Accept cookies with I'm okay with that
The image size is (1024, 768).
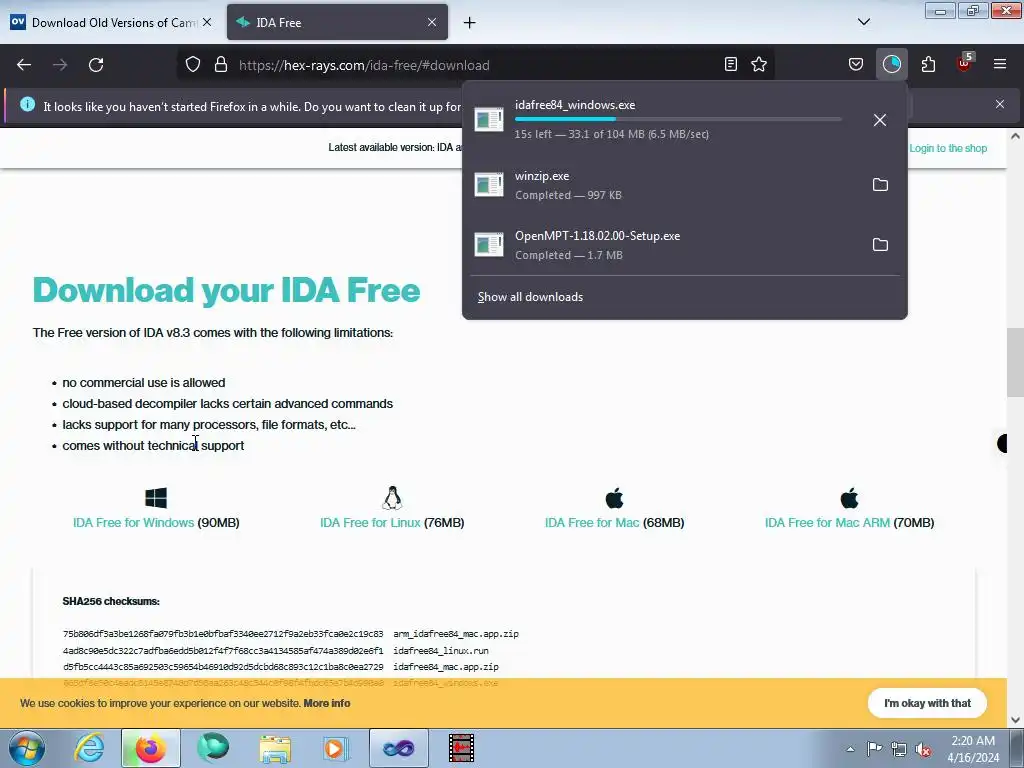[x=927, y=703]
